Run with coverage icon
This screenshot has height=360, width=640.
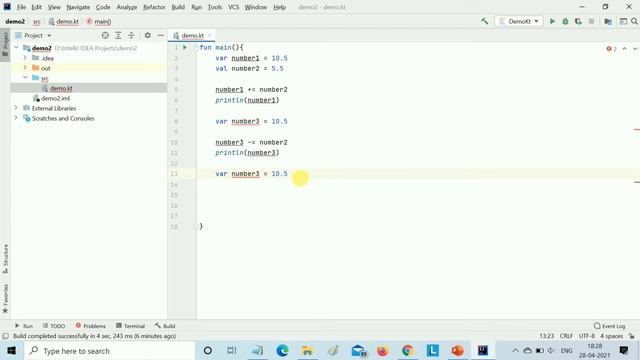click(578, 21)
